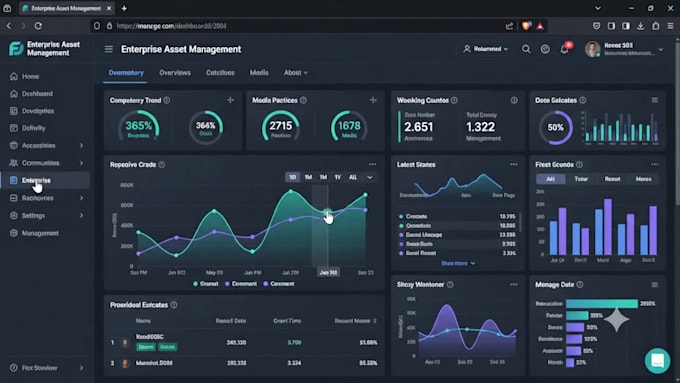Reload the page with browser refresh button

point(38,26)
